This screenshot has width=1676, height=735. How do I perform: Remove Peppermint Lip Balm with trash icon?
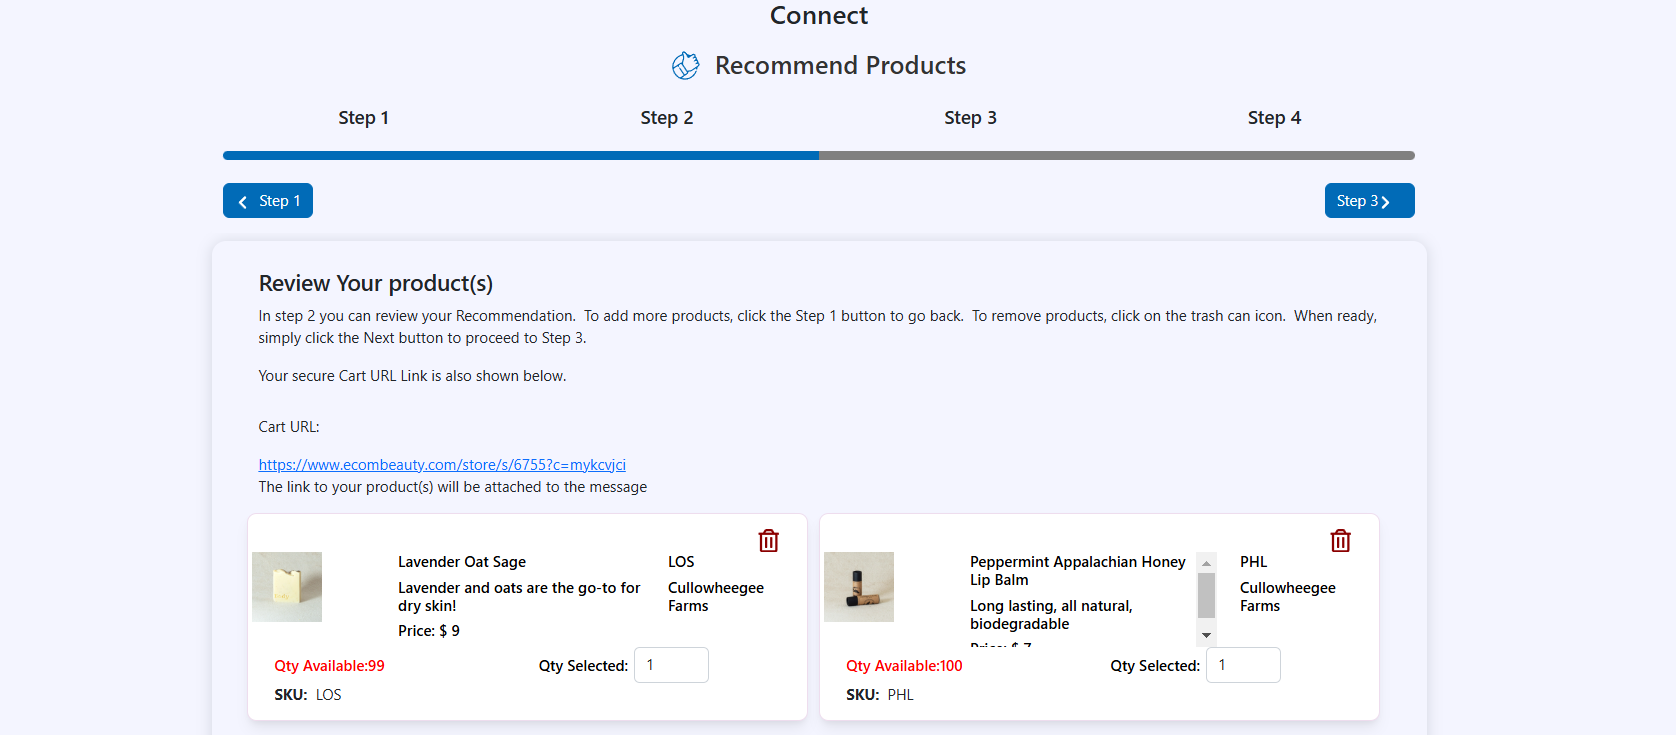1340,541
